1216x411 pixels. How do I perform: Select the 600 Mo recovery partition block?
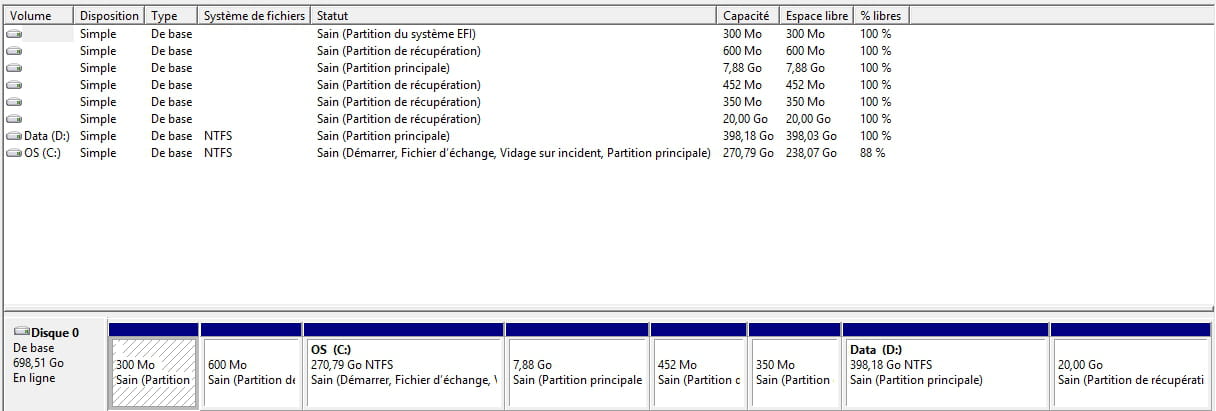point(251,365)
